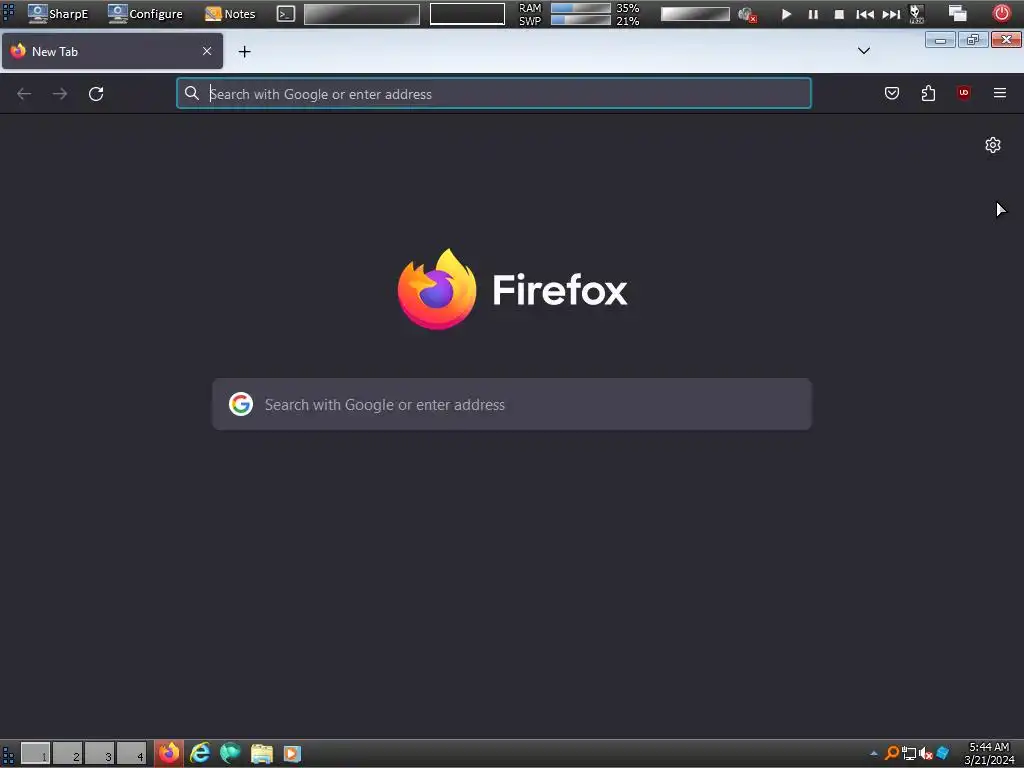Viewport: 1024px width, 768px height.
Task: Click the blue tray icon
Action: click(942, 754)
